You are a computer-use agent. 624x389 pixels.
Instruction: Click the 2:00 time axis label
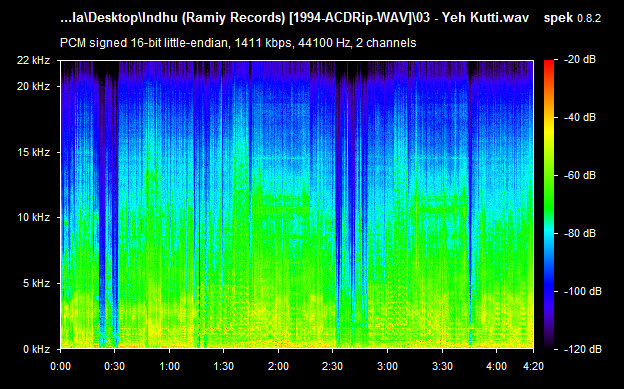(278, 366)
